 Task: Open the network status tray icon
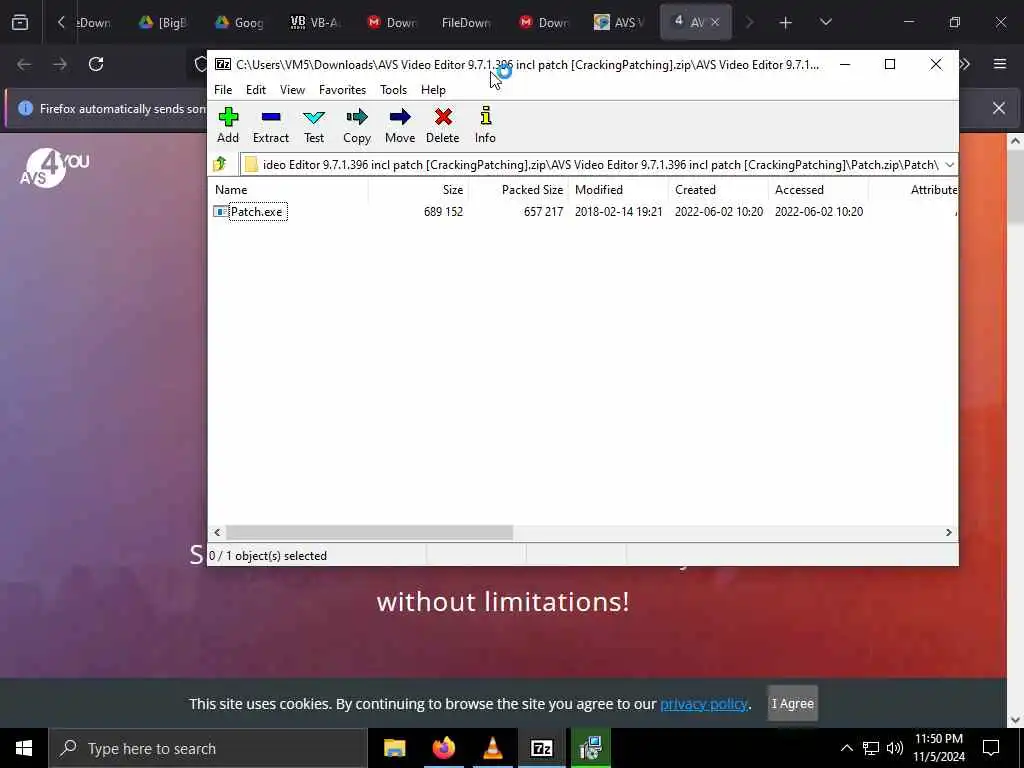tap(871, 748)
